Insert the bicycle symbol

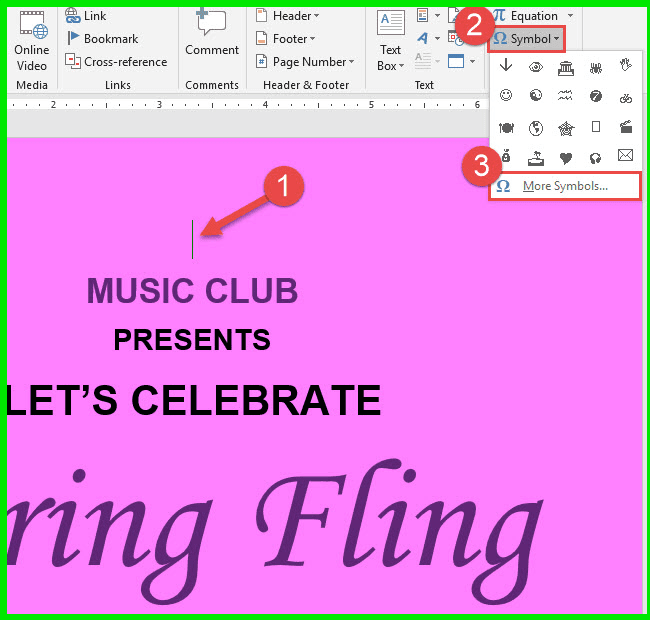tap(626, 97)
